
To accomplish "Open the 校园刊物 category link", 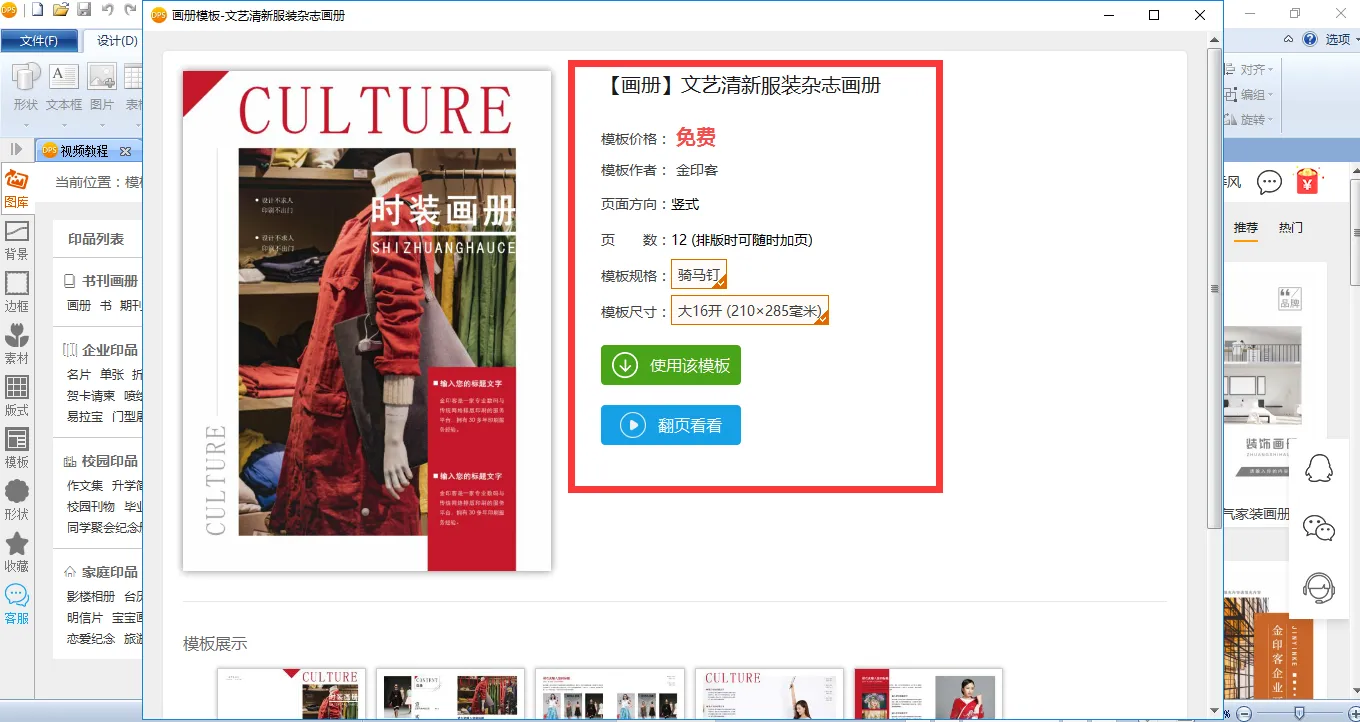I will (91, 506).
